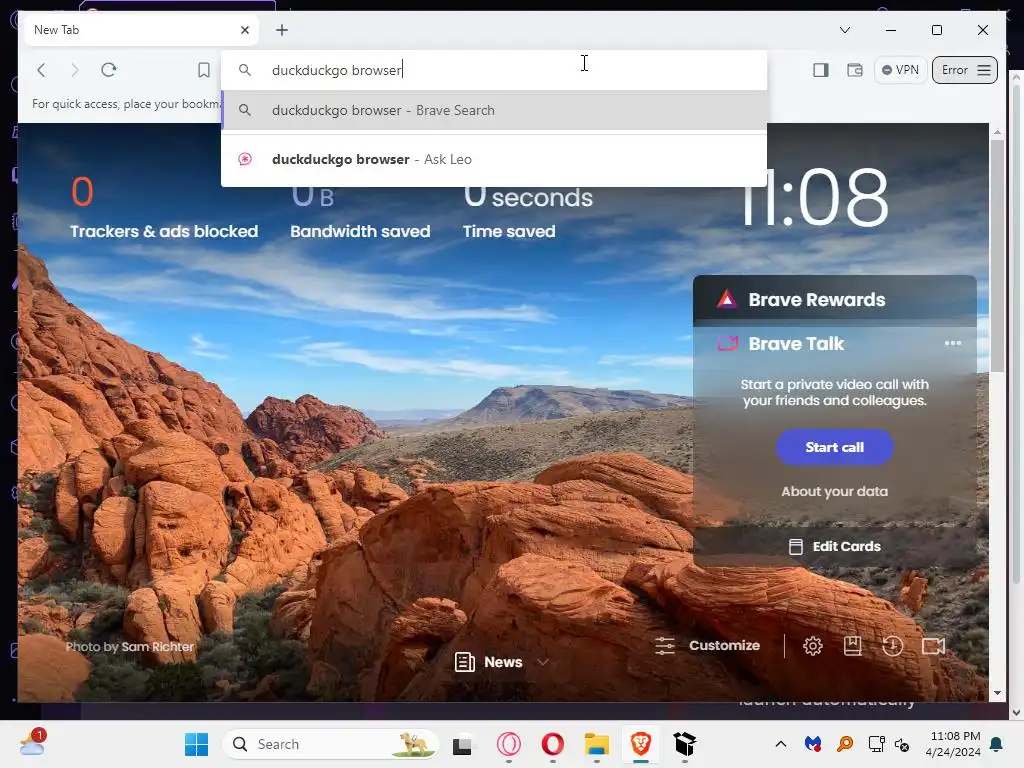Open the display and network tray icon
This screenshot has width=1024, height=768.
click(x=876, y=744)
